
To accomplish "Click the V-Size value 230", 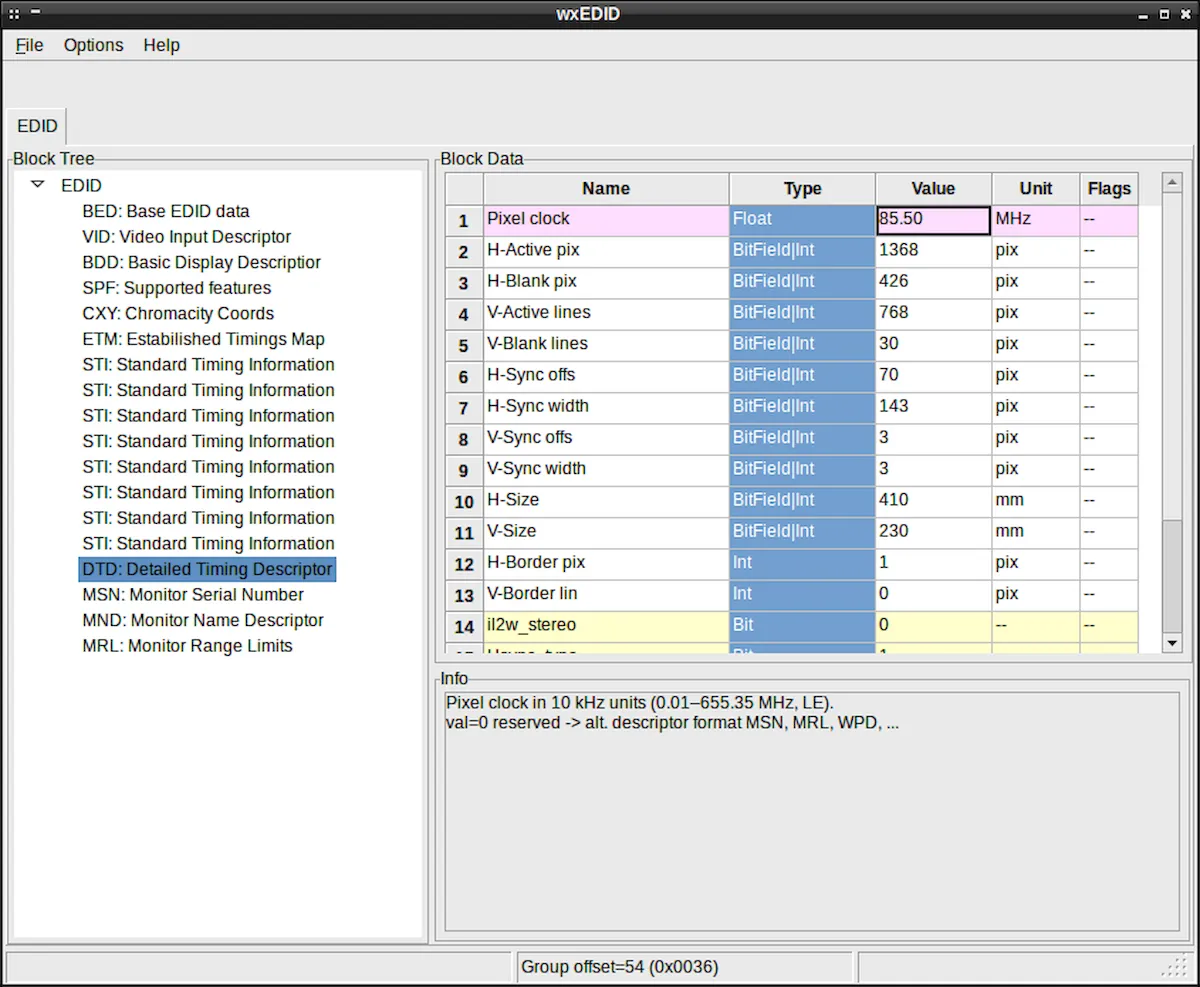I will tap(933, 531).
